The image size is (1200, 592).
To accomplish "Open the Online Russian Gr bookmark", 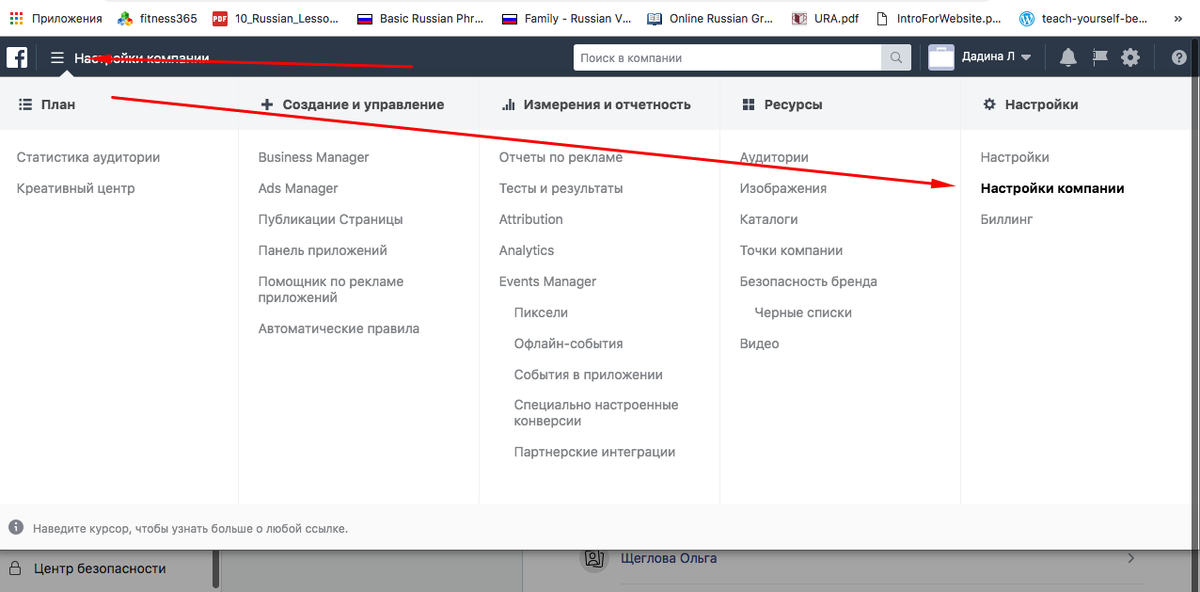I will 711,18.
